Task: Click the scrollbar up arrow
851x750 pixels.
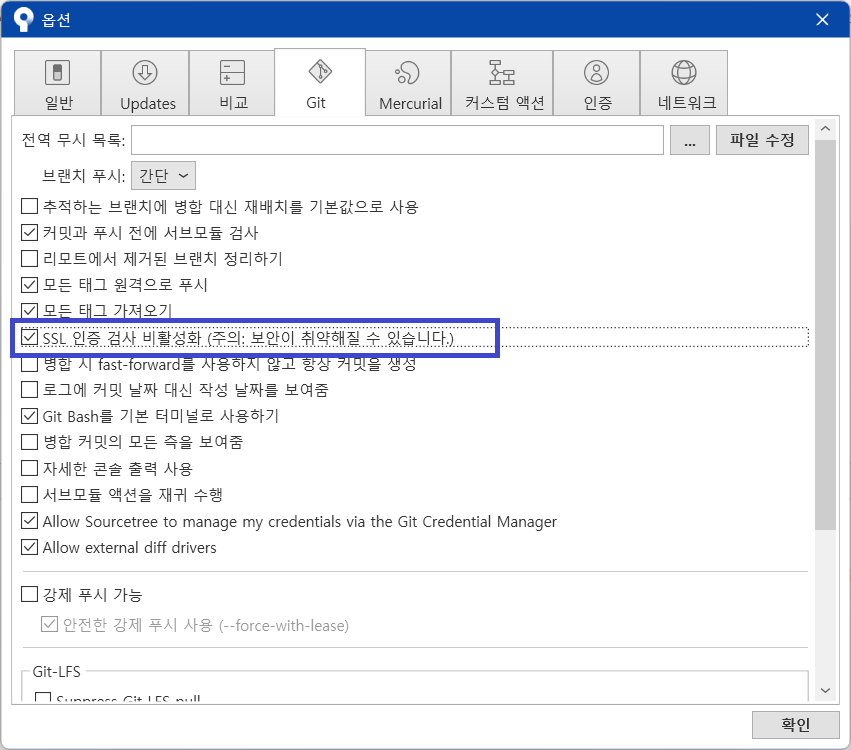Action: tap(825, 129)
